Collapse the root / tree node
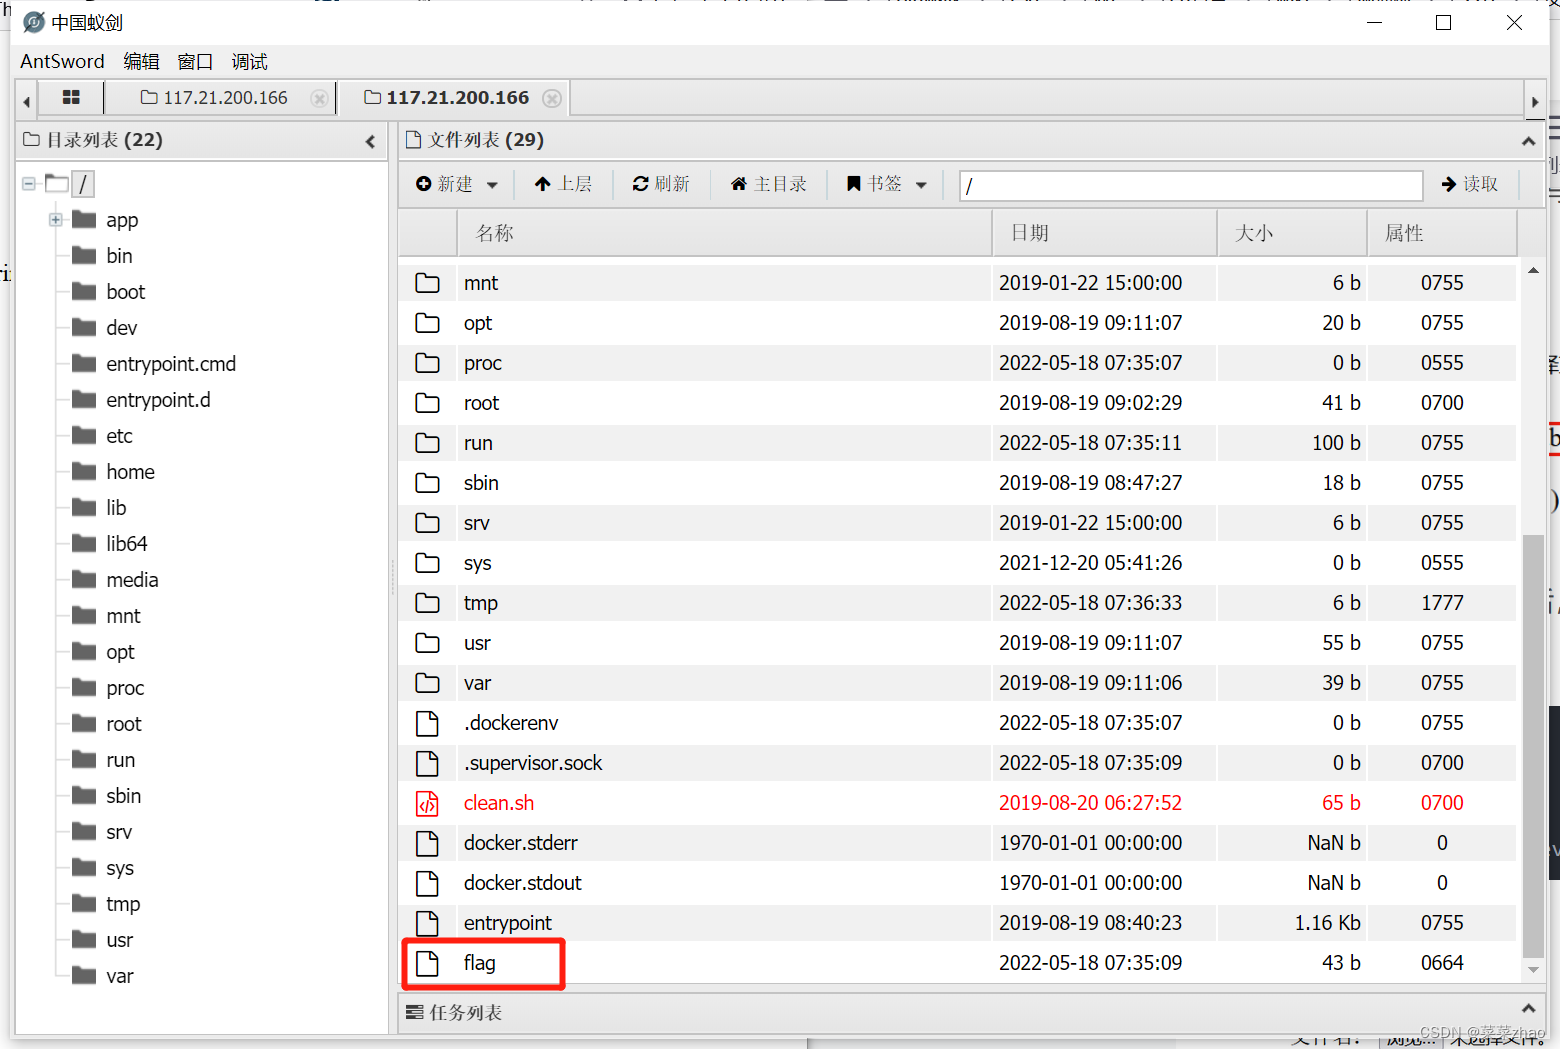The image size is (1560, 1049). click(x=29, y=184)
